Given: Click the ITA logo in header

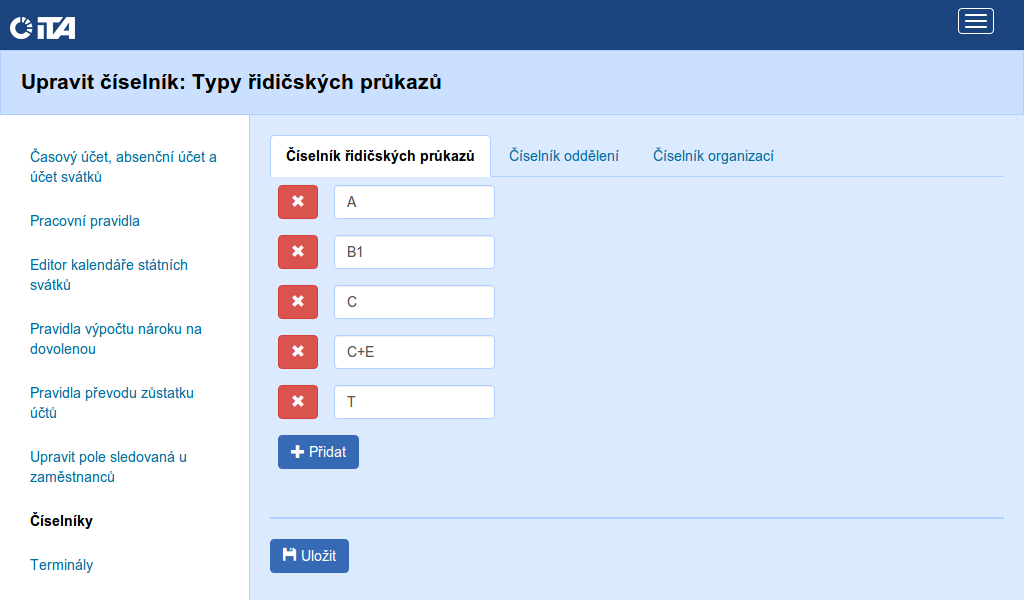Looking at the screenshot, I should 43,28.
